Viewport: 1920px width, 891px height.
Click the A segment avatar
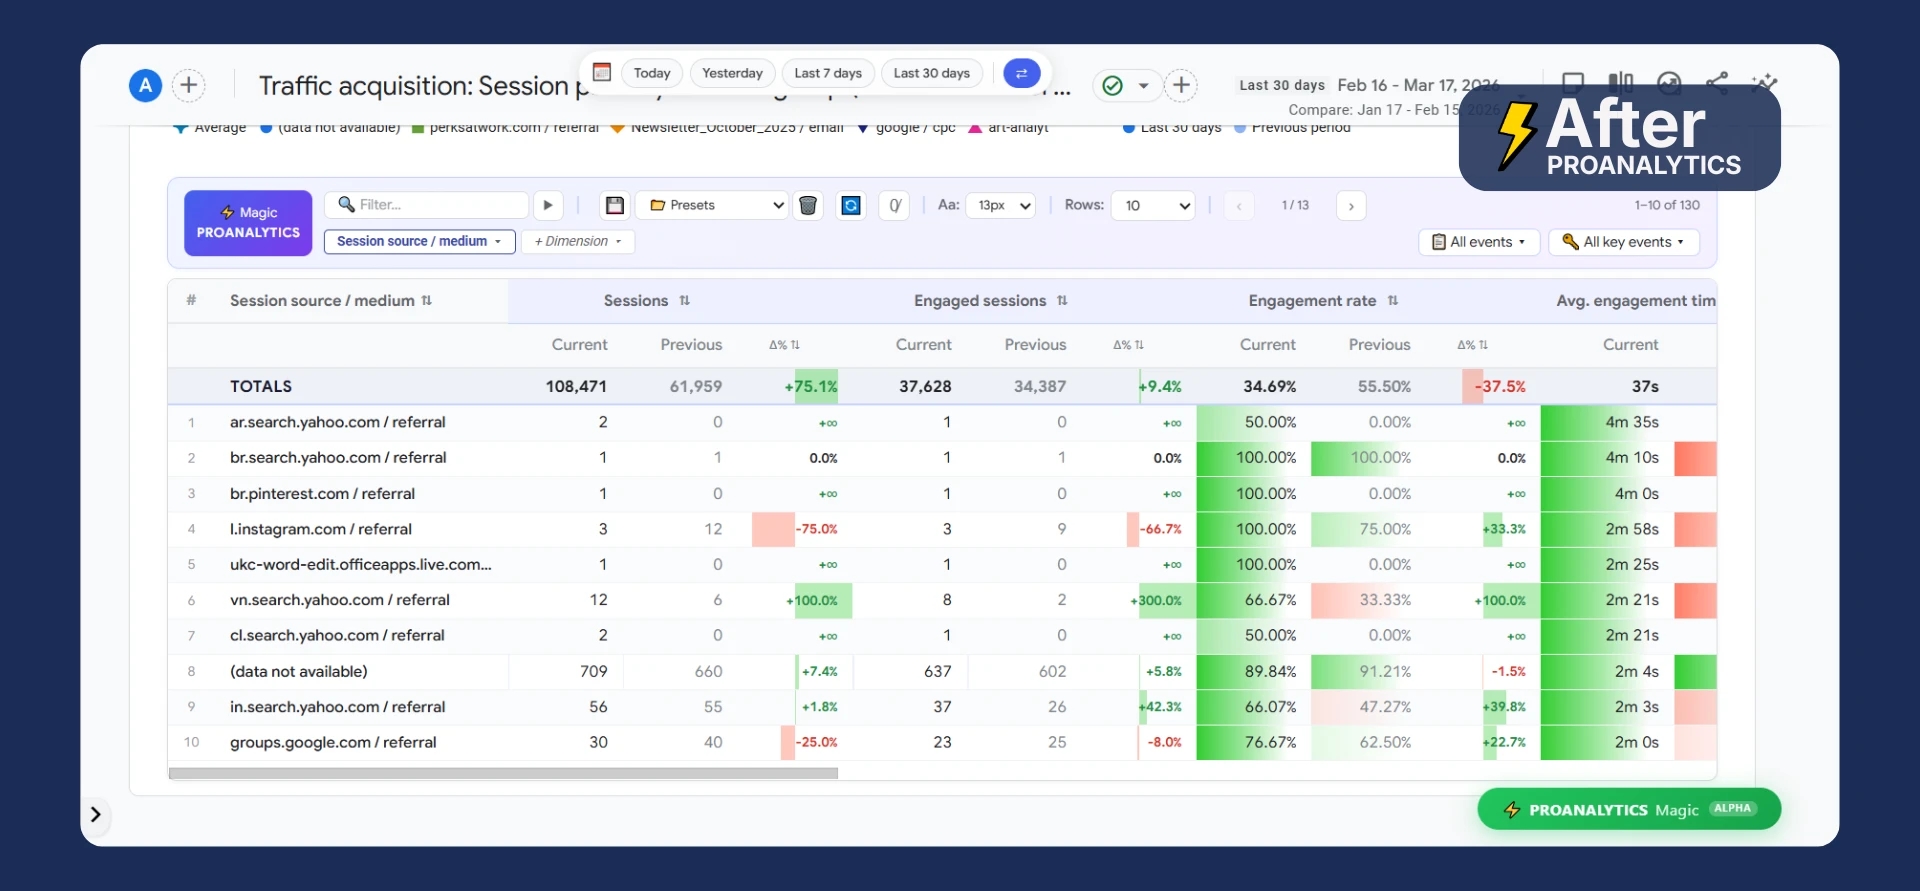click(x=146, y=85)
